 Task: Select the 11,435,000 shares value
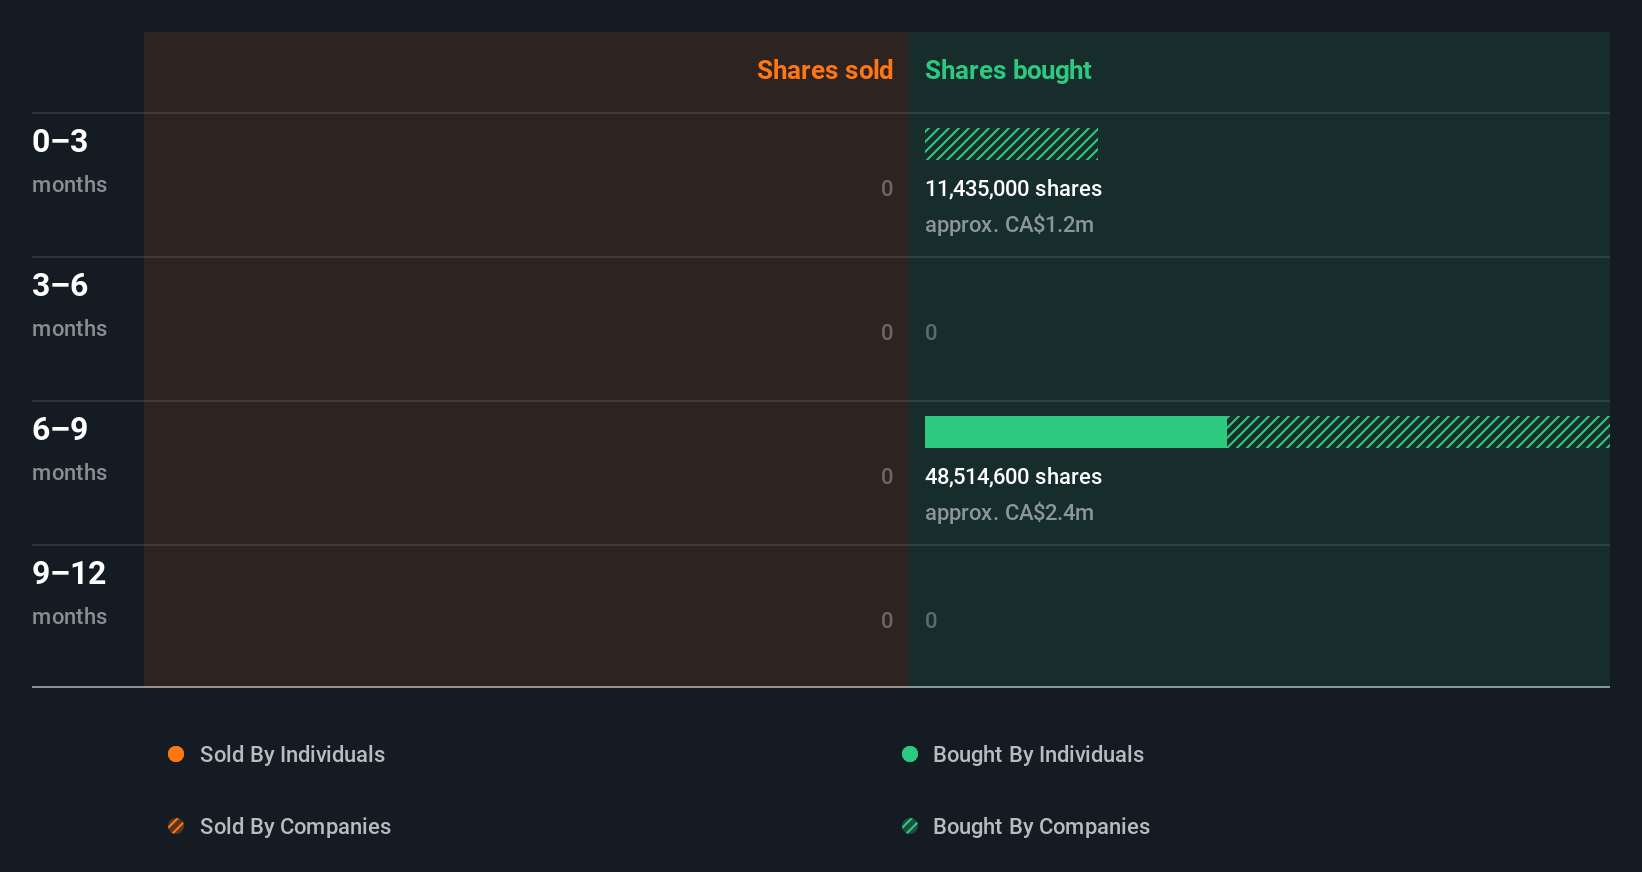click(x=1013, y=188)
